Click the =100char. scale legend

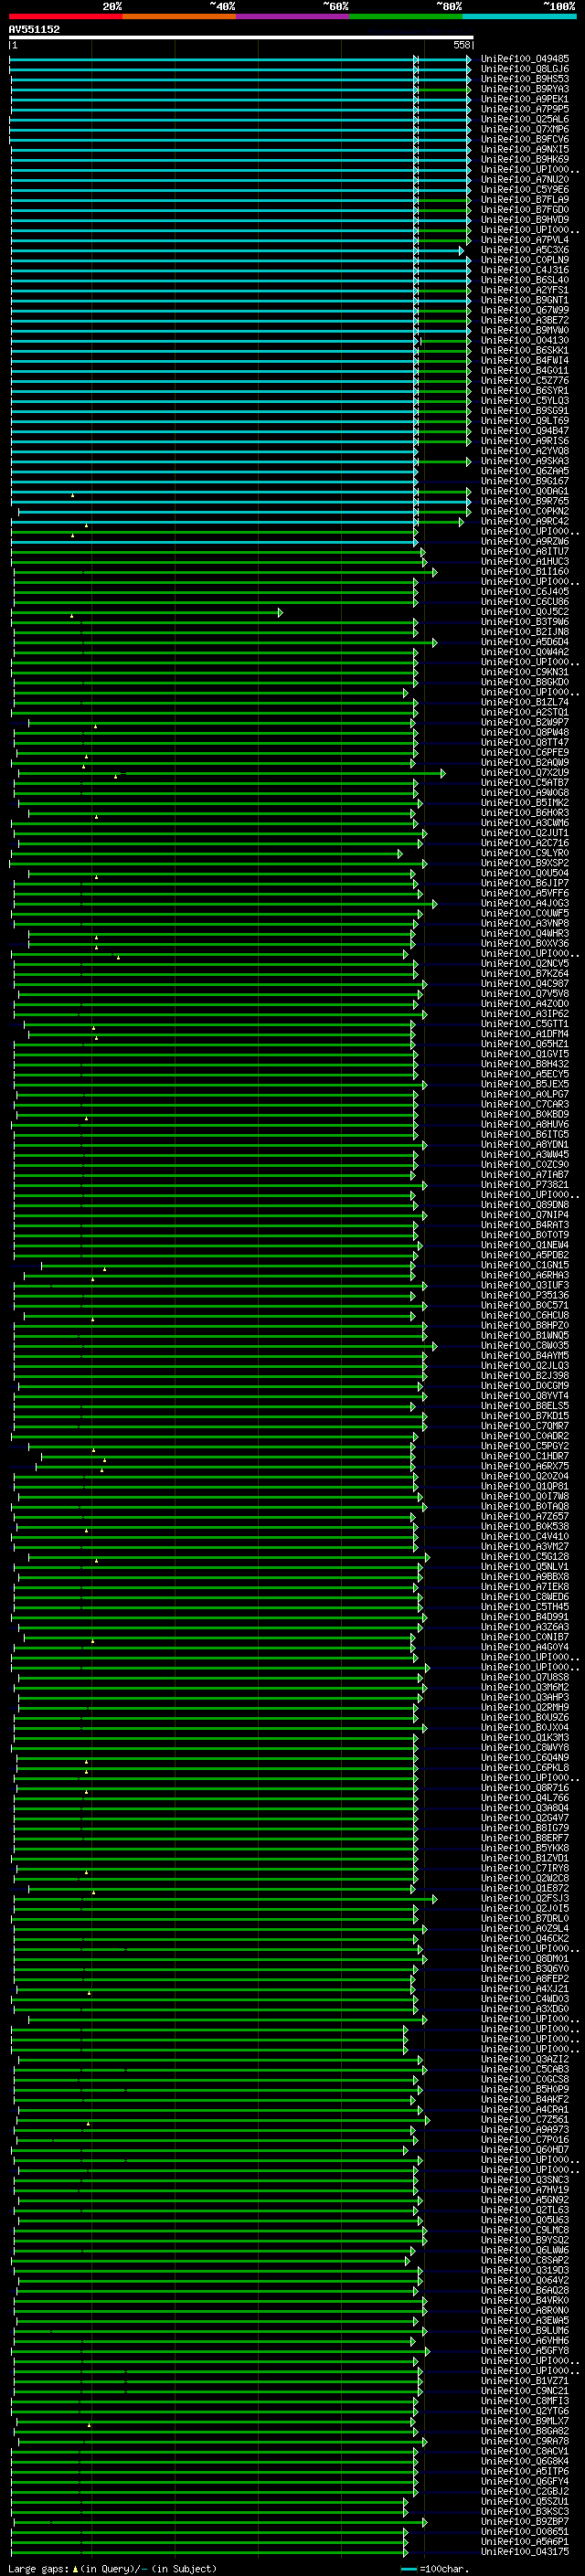point(434,2568)
